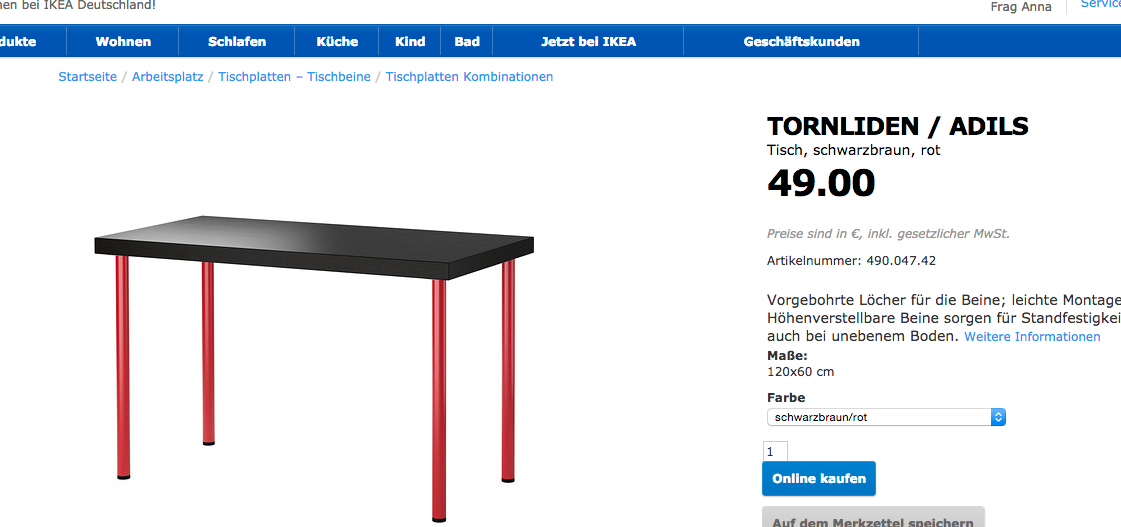Open the Wohnen menu

(123, 41)
